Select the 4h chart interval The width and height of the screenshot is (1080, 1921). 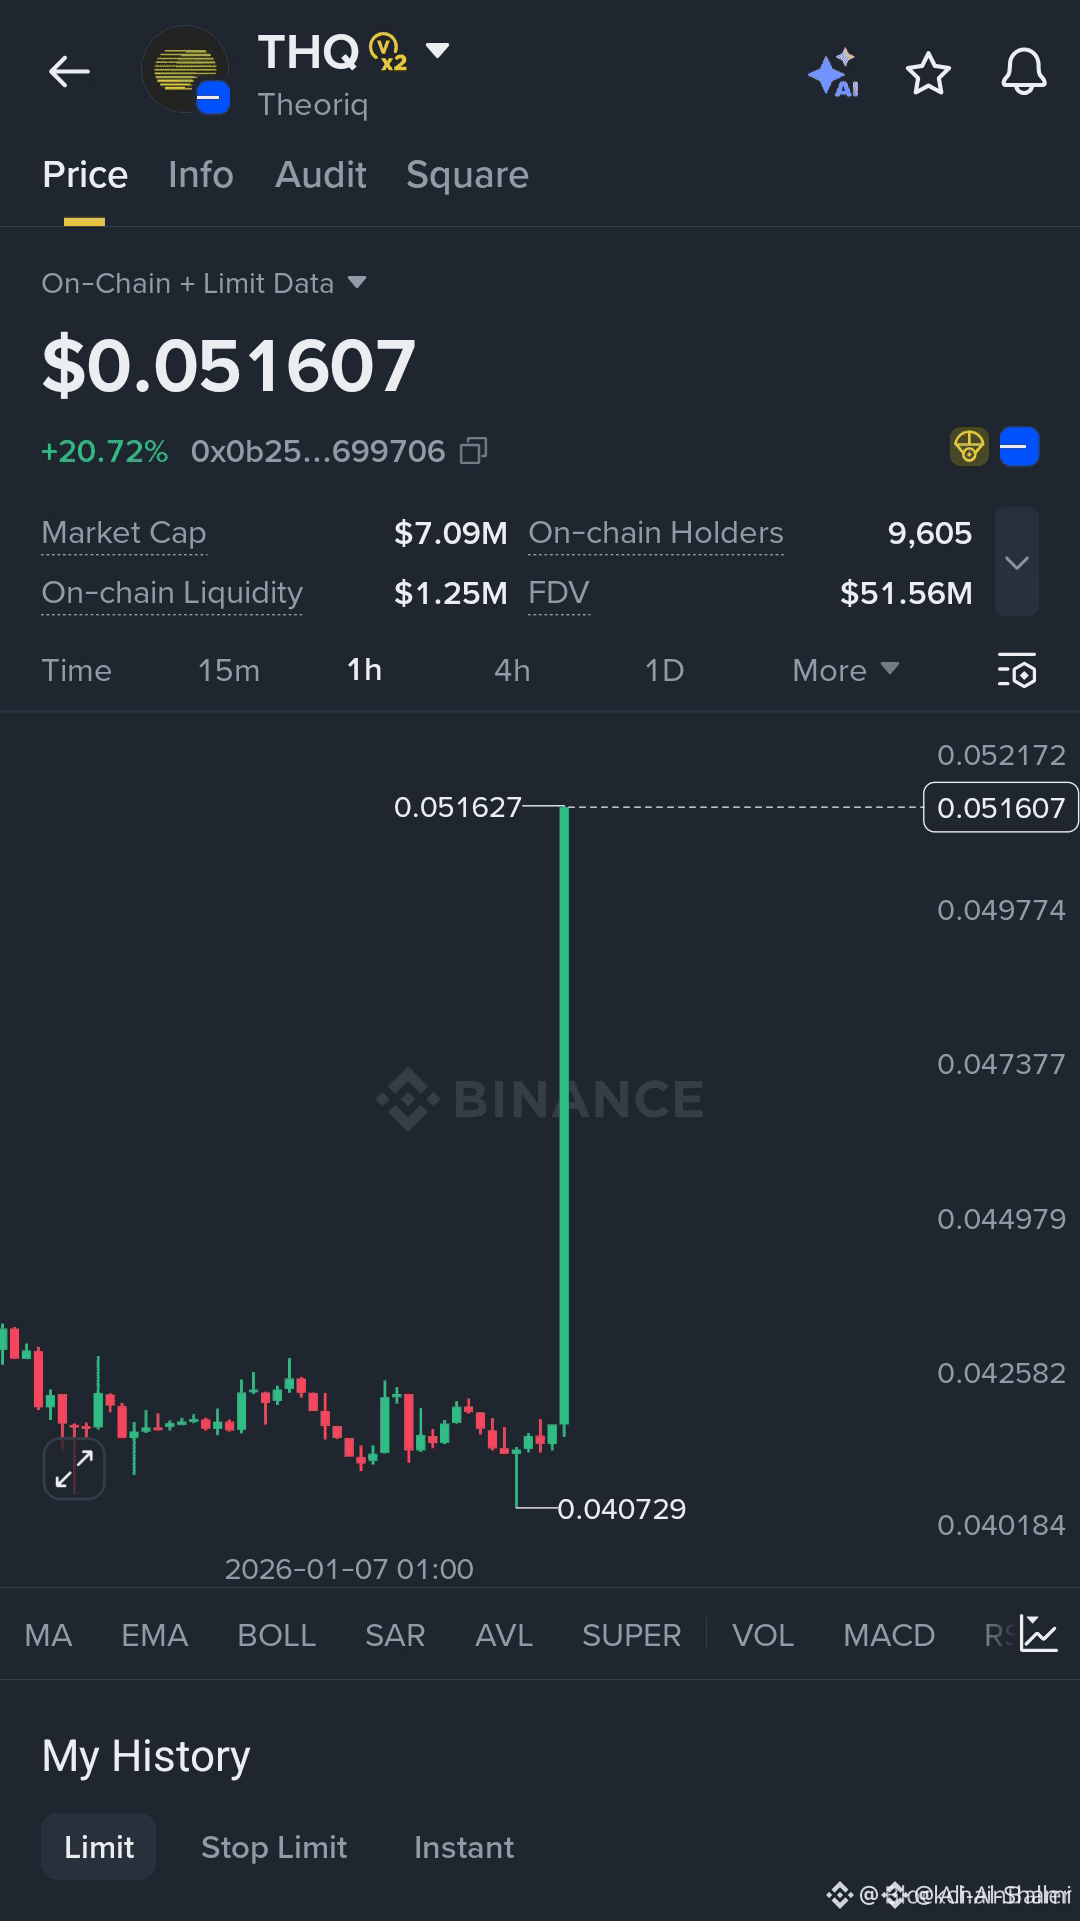[x=512, y=670]
